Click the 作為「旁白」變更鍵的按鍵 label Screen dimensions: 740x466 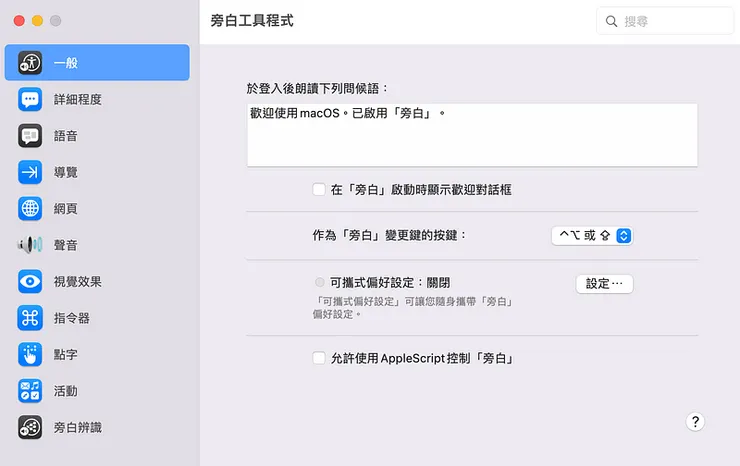click(389, 235)
